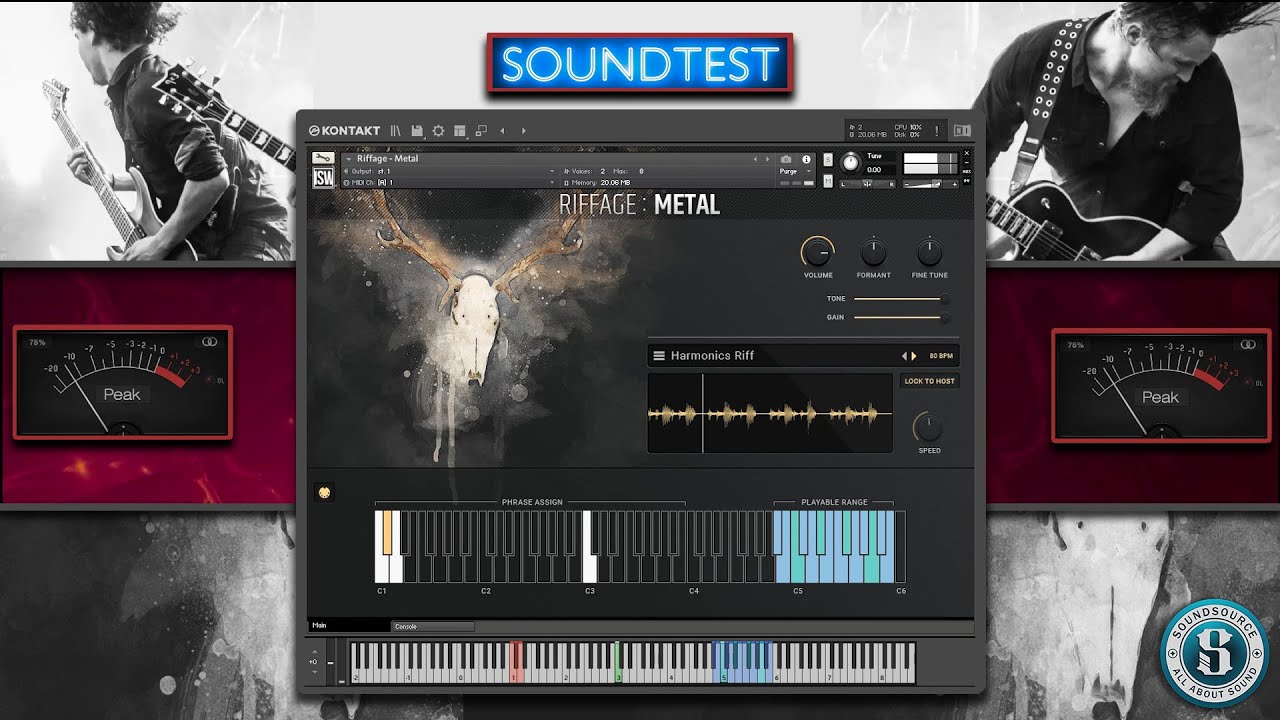Screen dimensions: 1280x720
Task: Expand the Riffage - Metal instrument dropdown arrow
Action: (348, 159)
